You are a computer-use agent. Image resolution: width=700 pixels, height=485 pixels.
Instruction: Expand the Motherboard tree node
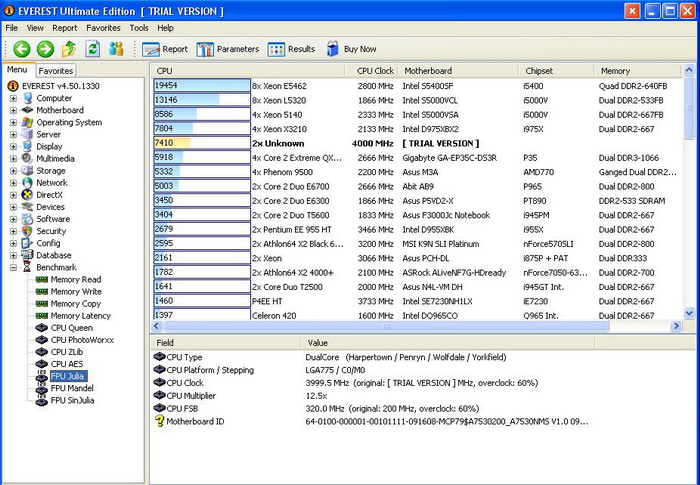[13, 110]
